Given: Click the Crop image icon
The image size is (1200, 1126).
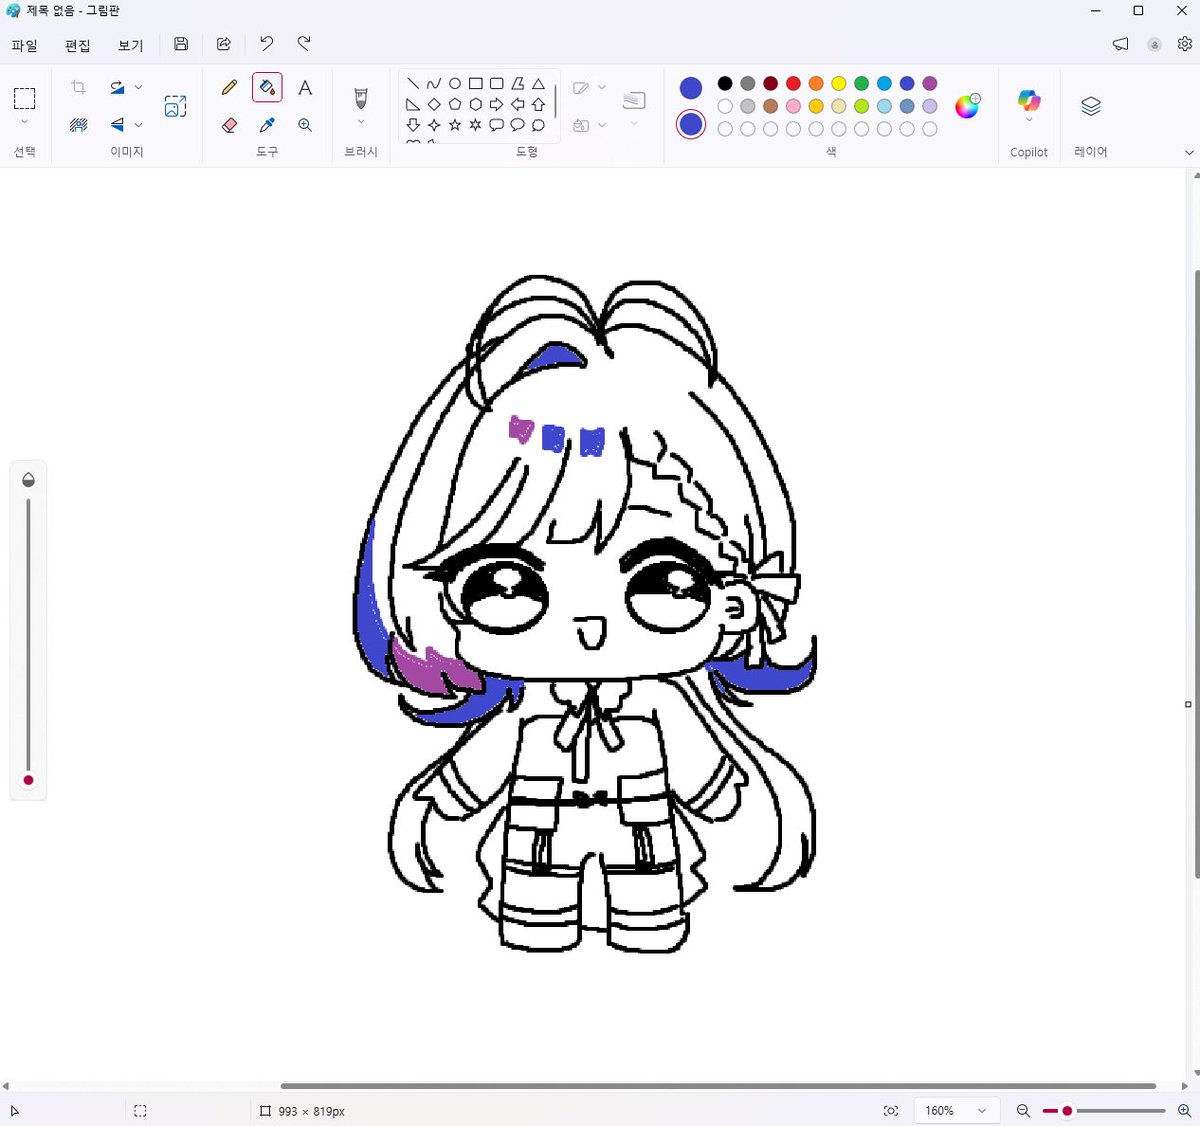Looking at the screenshot, I should pos(78,87).
